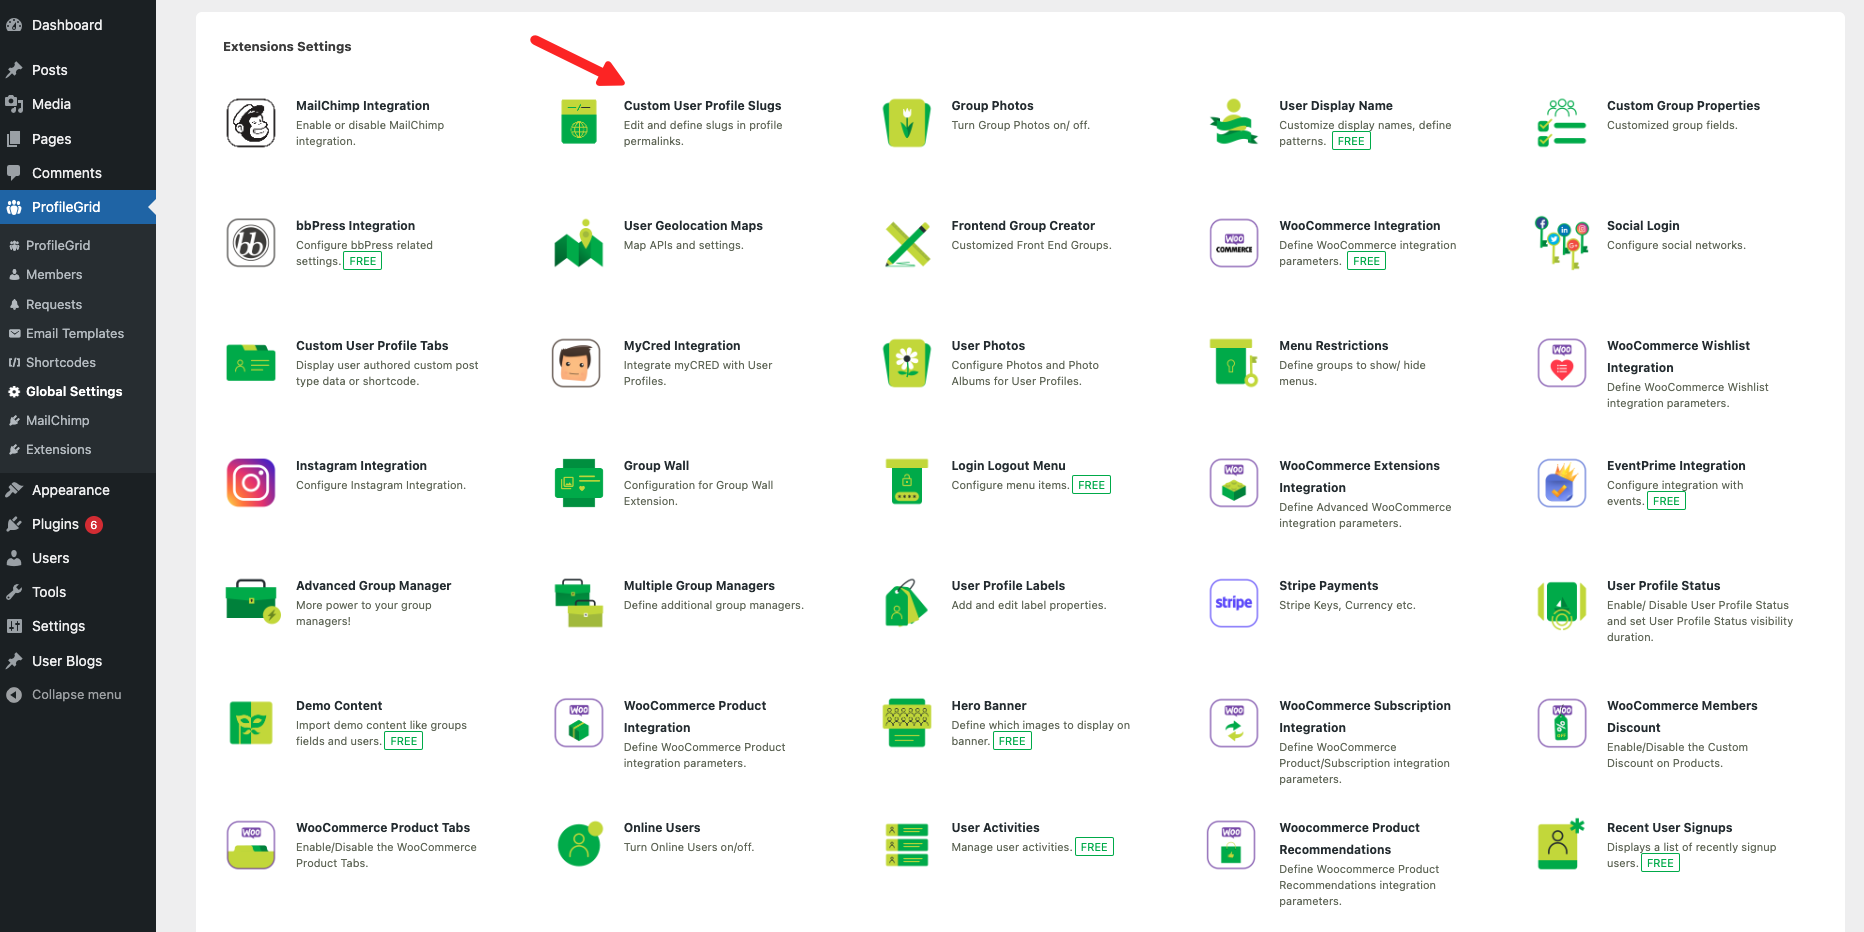The width and height of the screenshot is (1864, 932).
Task: Open the Global Settings submenu item
Action: click(74, 392)
